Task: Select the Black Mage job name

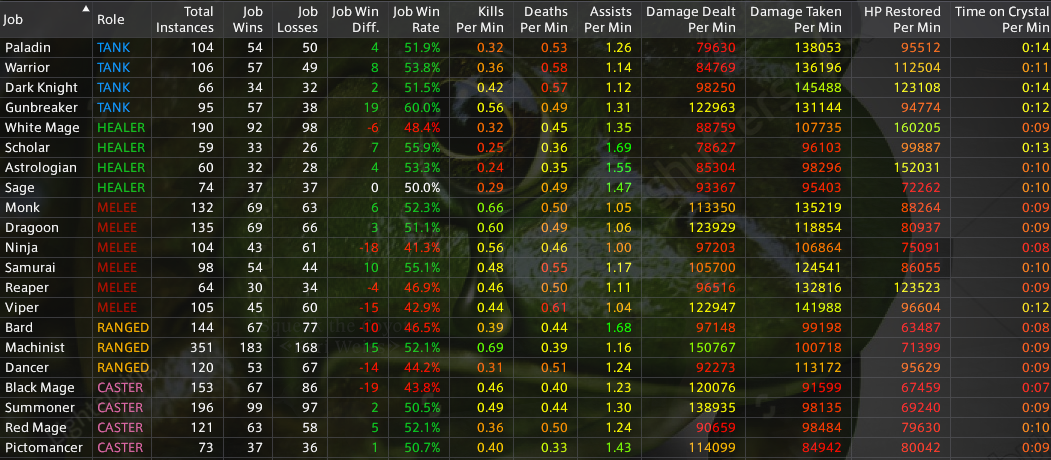Action: click(40, 388)
